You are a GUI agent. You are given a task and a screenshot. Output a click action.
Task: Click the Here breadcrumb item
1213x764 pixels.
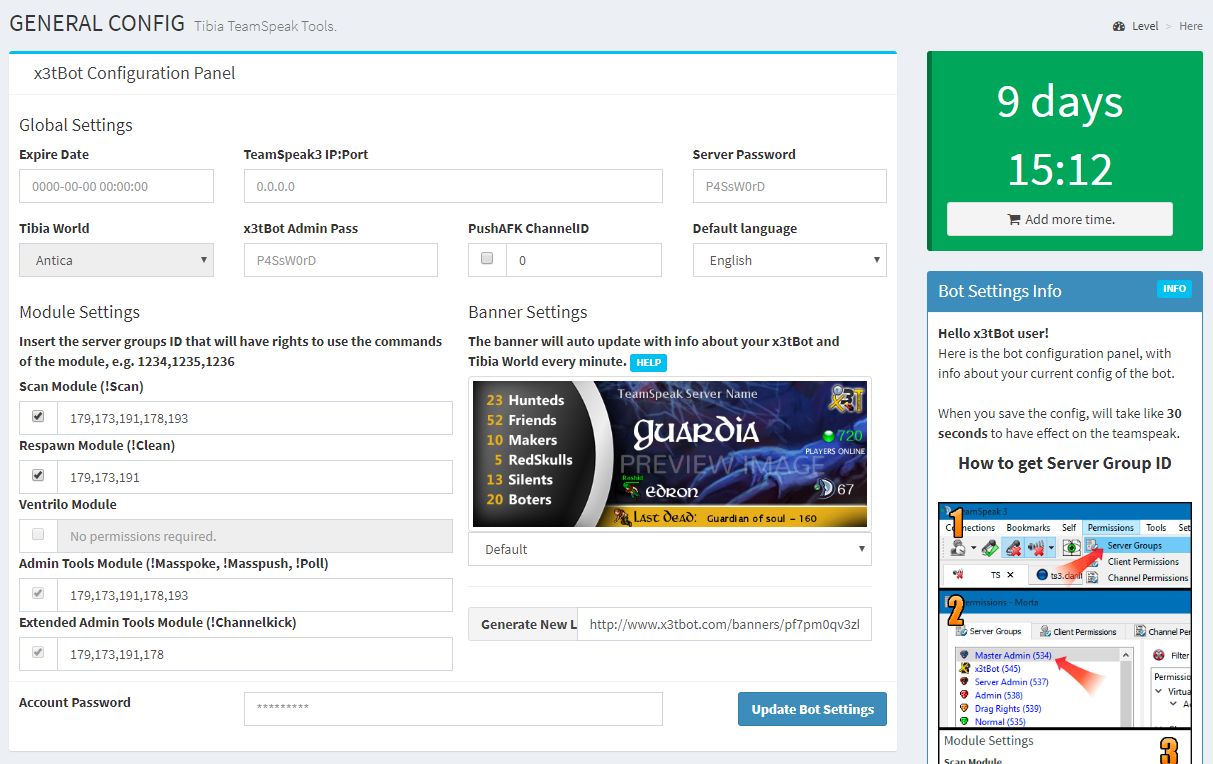1191,26
